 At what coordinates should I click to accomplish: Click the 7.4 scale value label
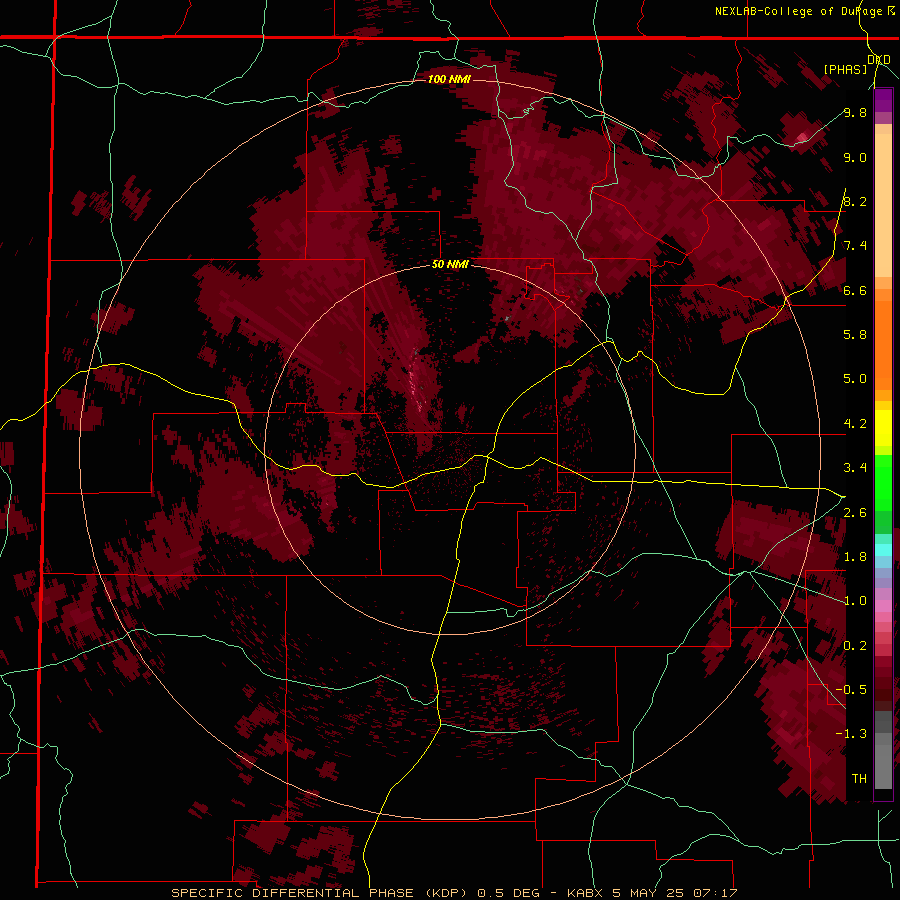855,246
